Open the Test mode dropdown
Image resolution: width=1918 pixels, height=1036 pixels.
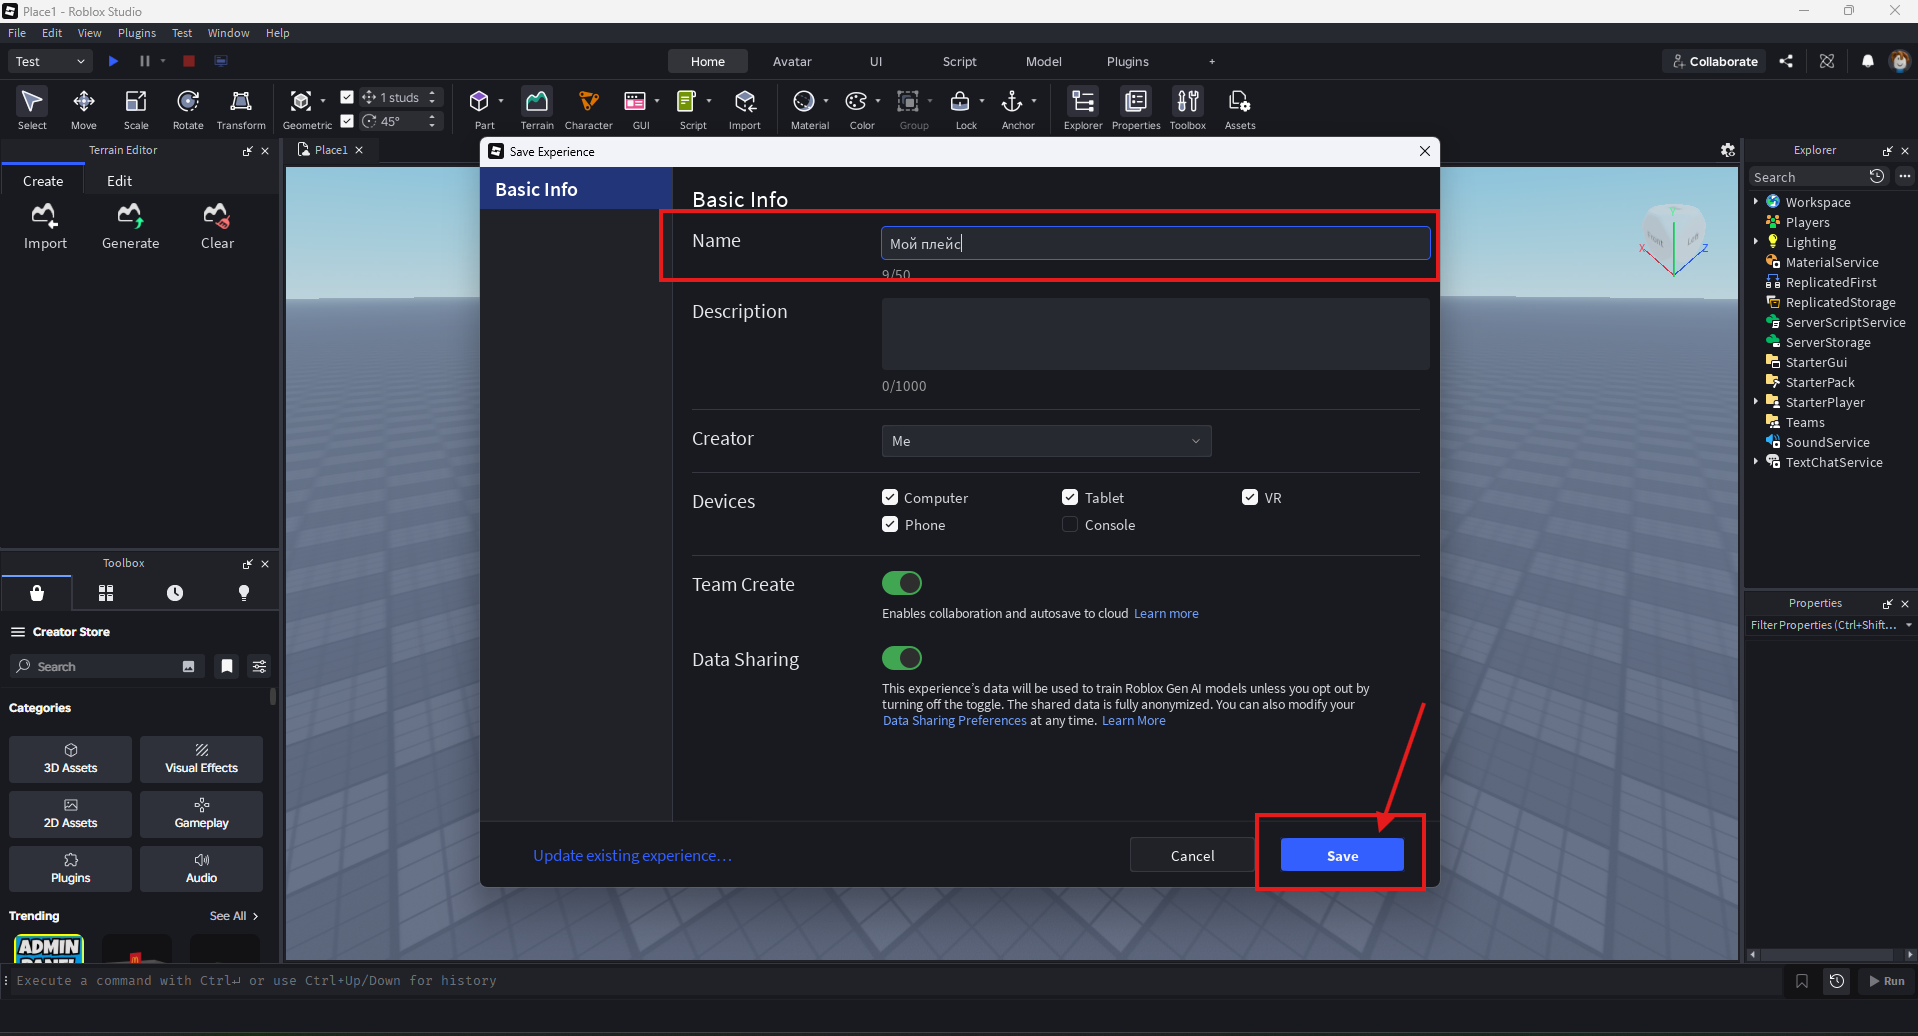coord(51,61)
